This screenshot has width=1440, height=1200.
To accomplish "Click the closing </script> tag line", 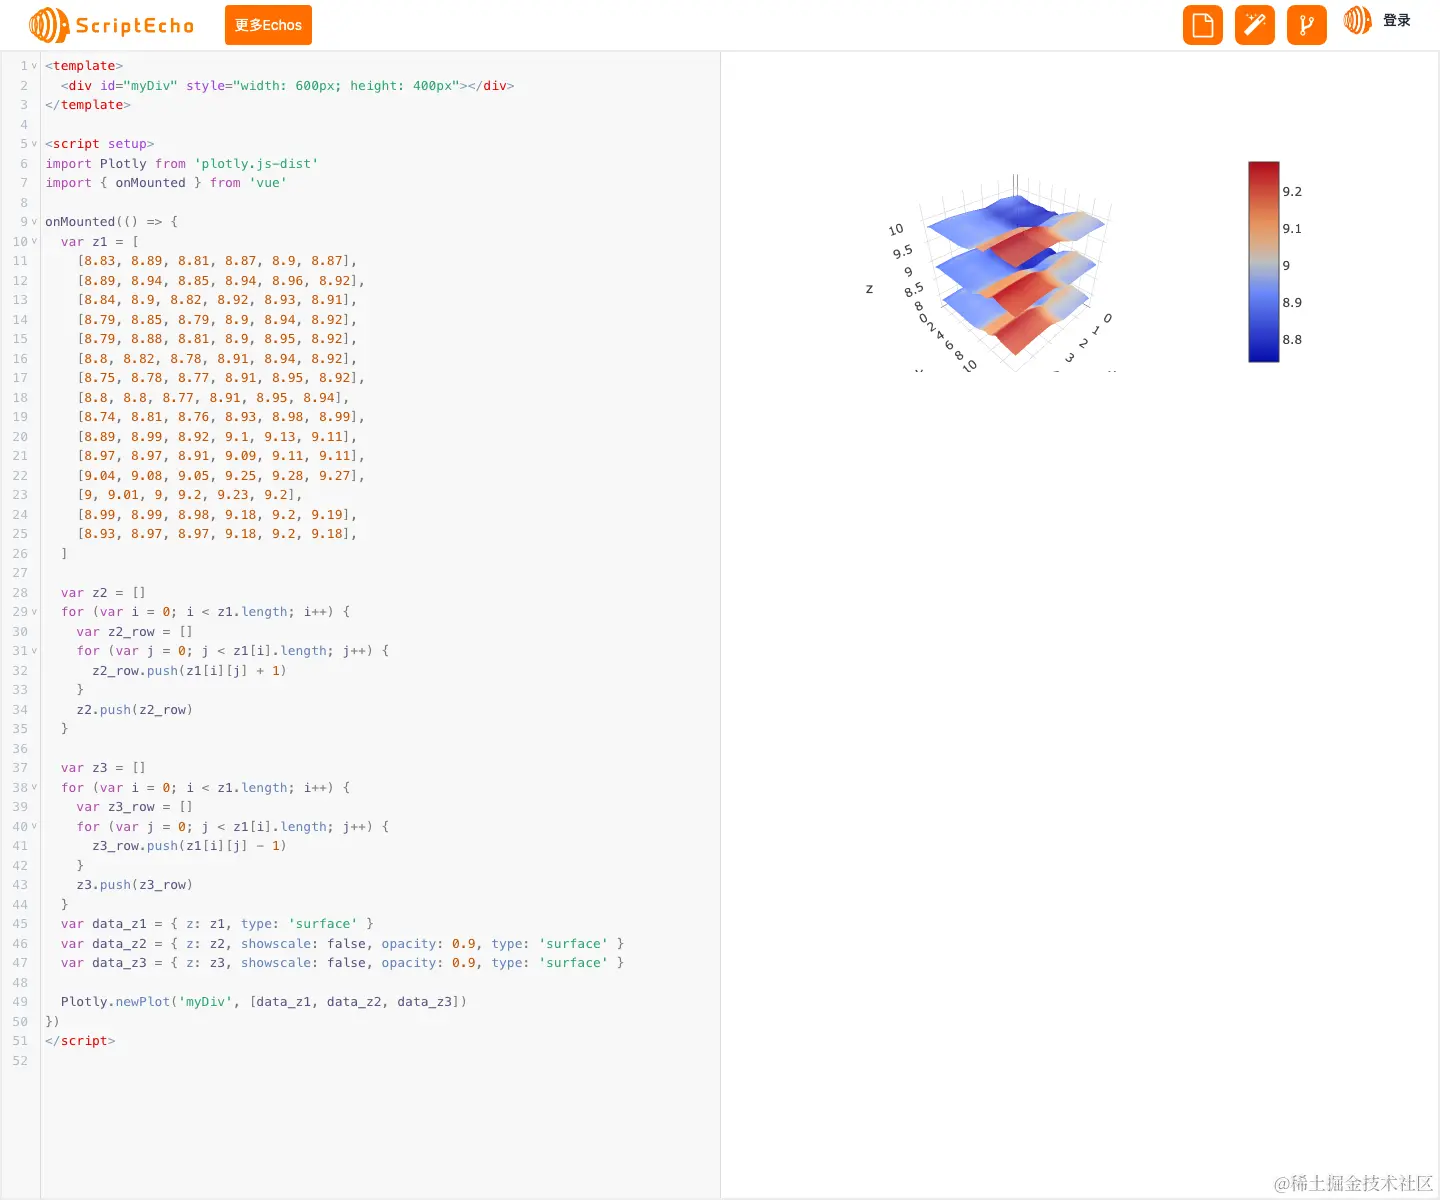I will pos(80,1041).
